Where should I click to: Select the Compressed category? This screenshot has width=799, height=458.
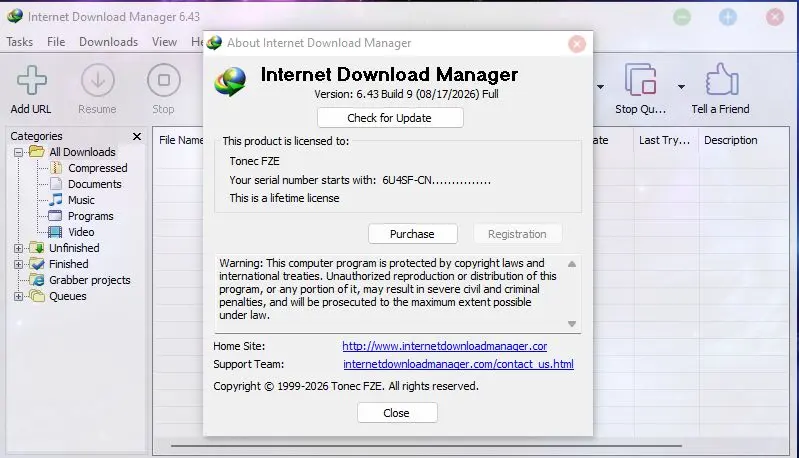pyautogui.click(x=97, y=168)
